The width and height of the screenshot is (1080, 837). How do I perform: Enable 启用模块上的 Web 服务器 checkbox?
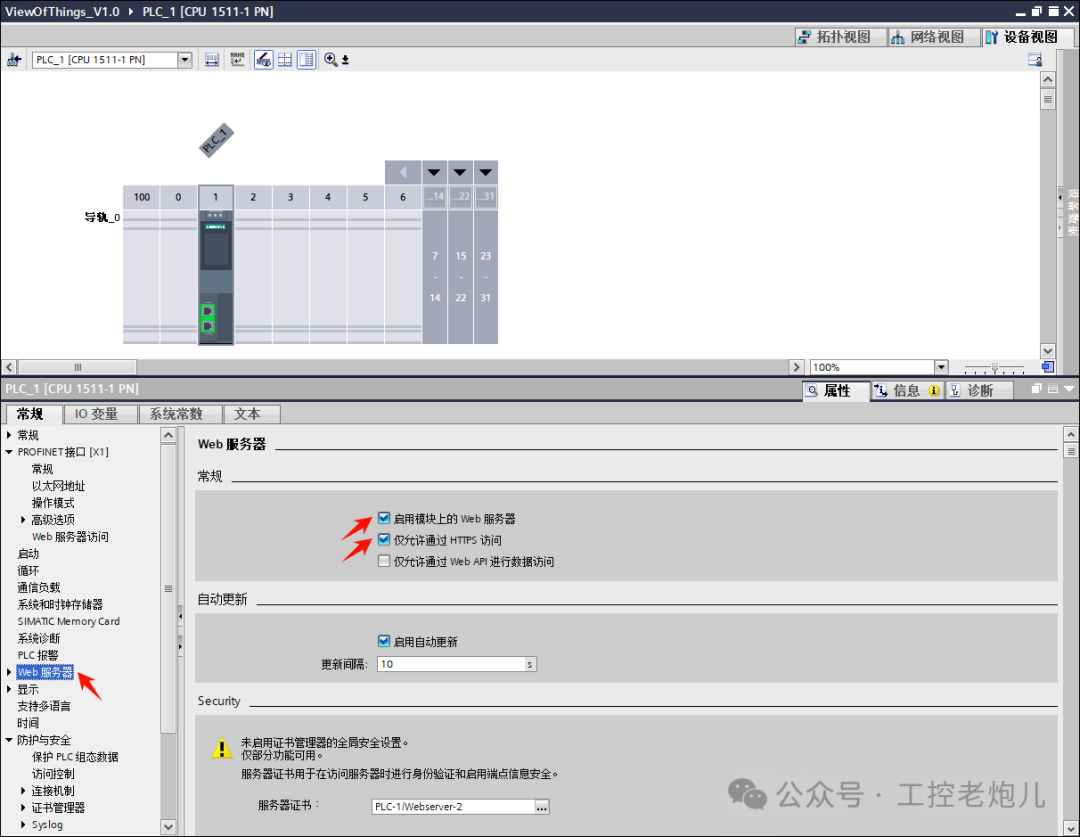(384, 518)
